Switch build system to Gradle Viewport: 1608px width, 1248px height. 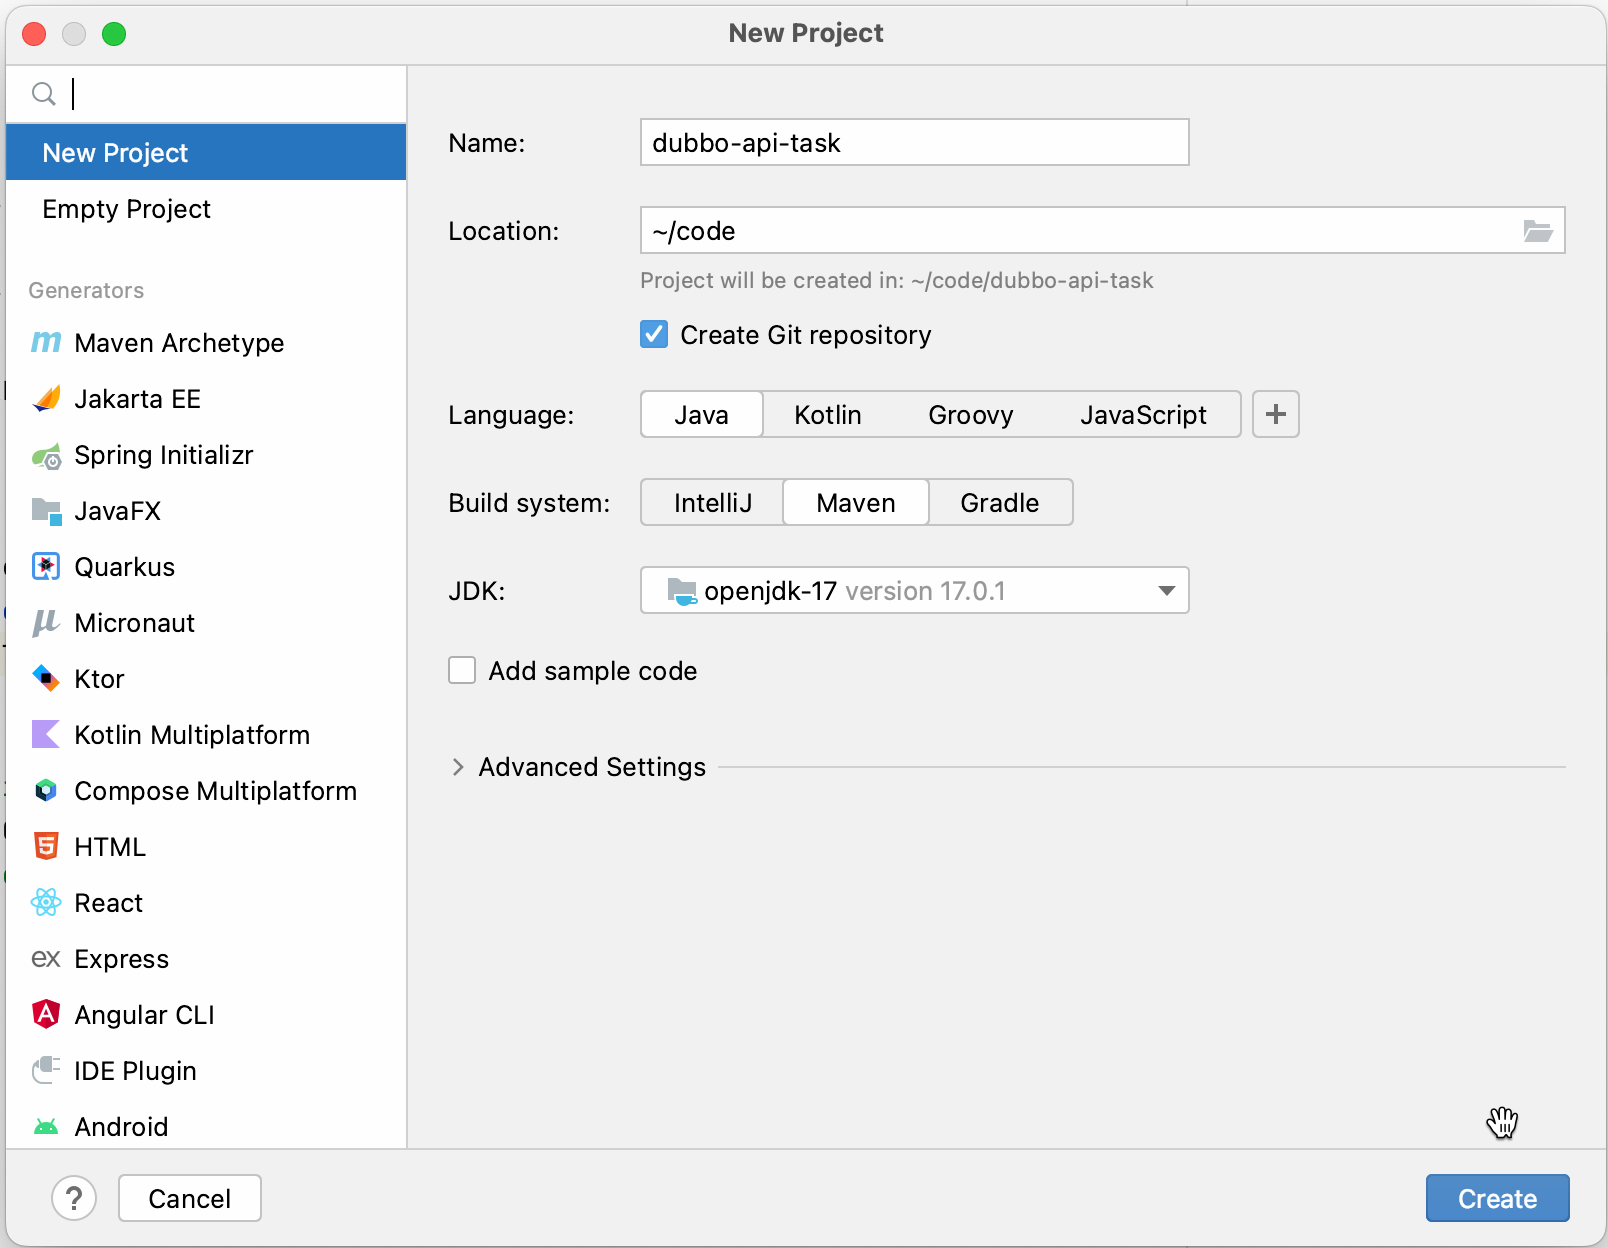pos(999,503)
